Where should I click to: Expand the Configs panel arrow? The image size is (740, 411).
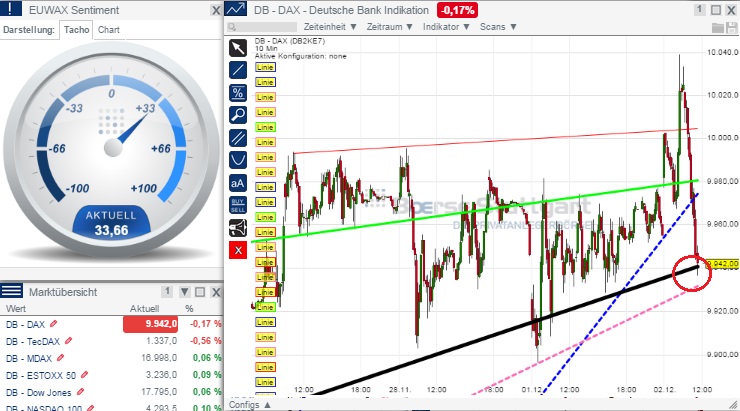(x=268, y=405)
